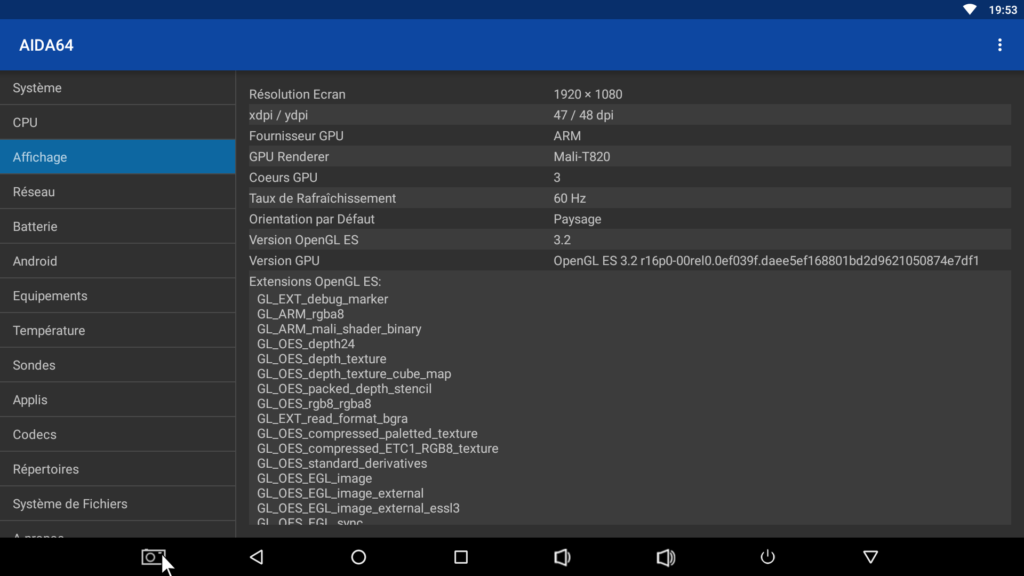
Task: Open the Android section
Action: pos(118,261)
